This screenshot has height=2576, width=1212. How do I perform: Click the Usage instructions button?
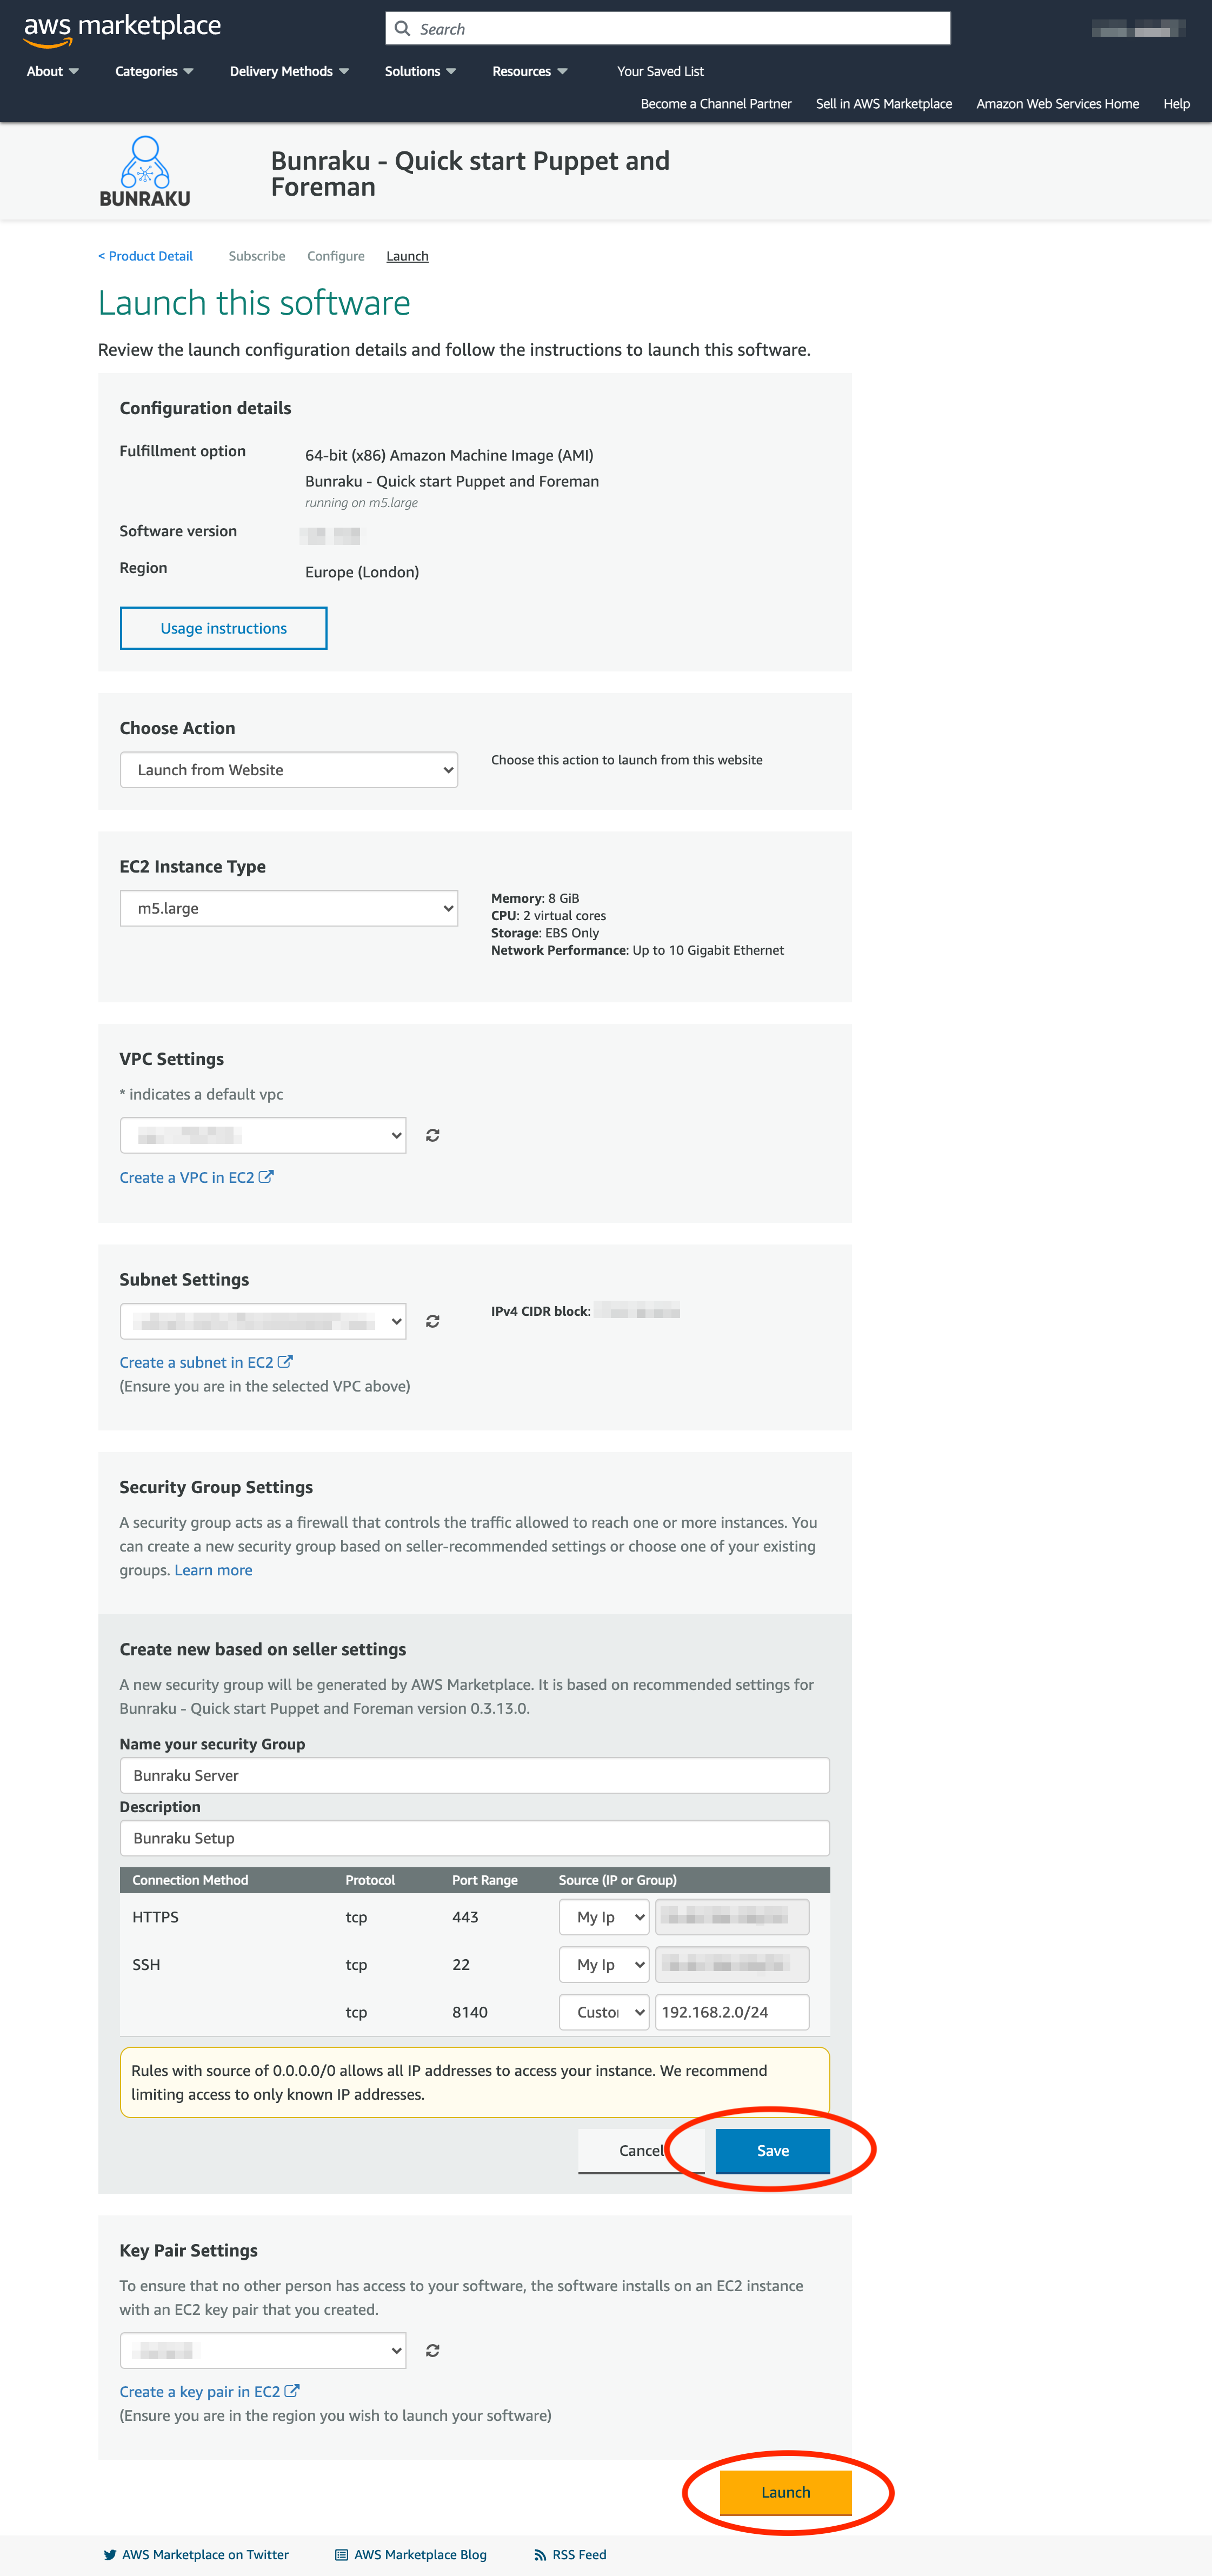point(223,628)
